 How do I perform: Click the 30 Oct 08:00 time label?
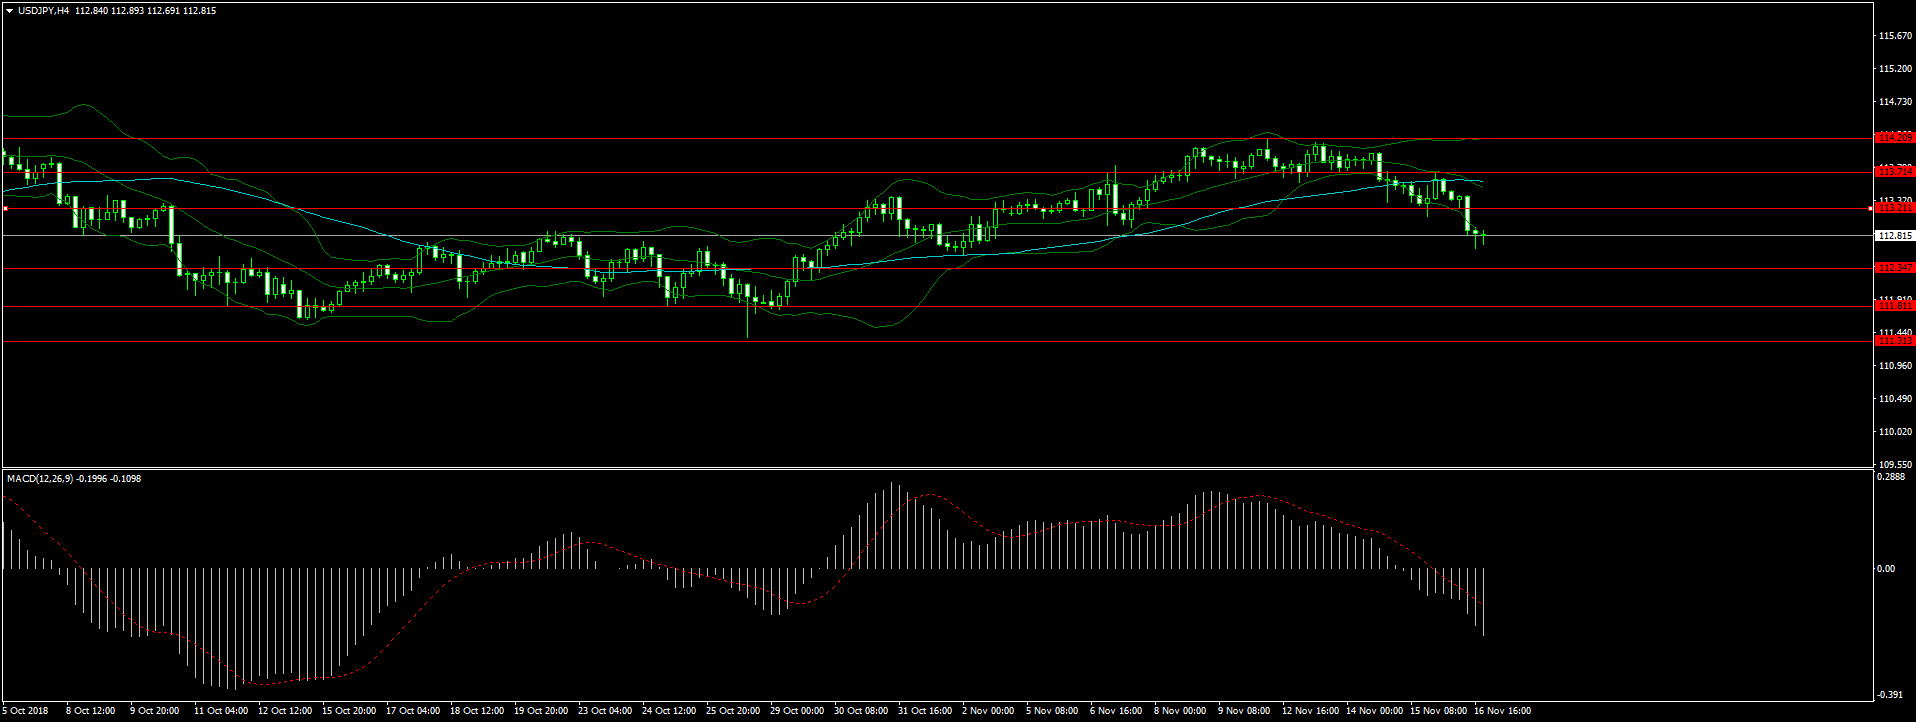[x=861, y=711]
